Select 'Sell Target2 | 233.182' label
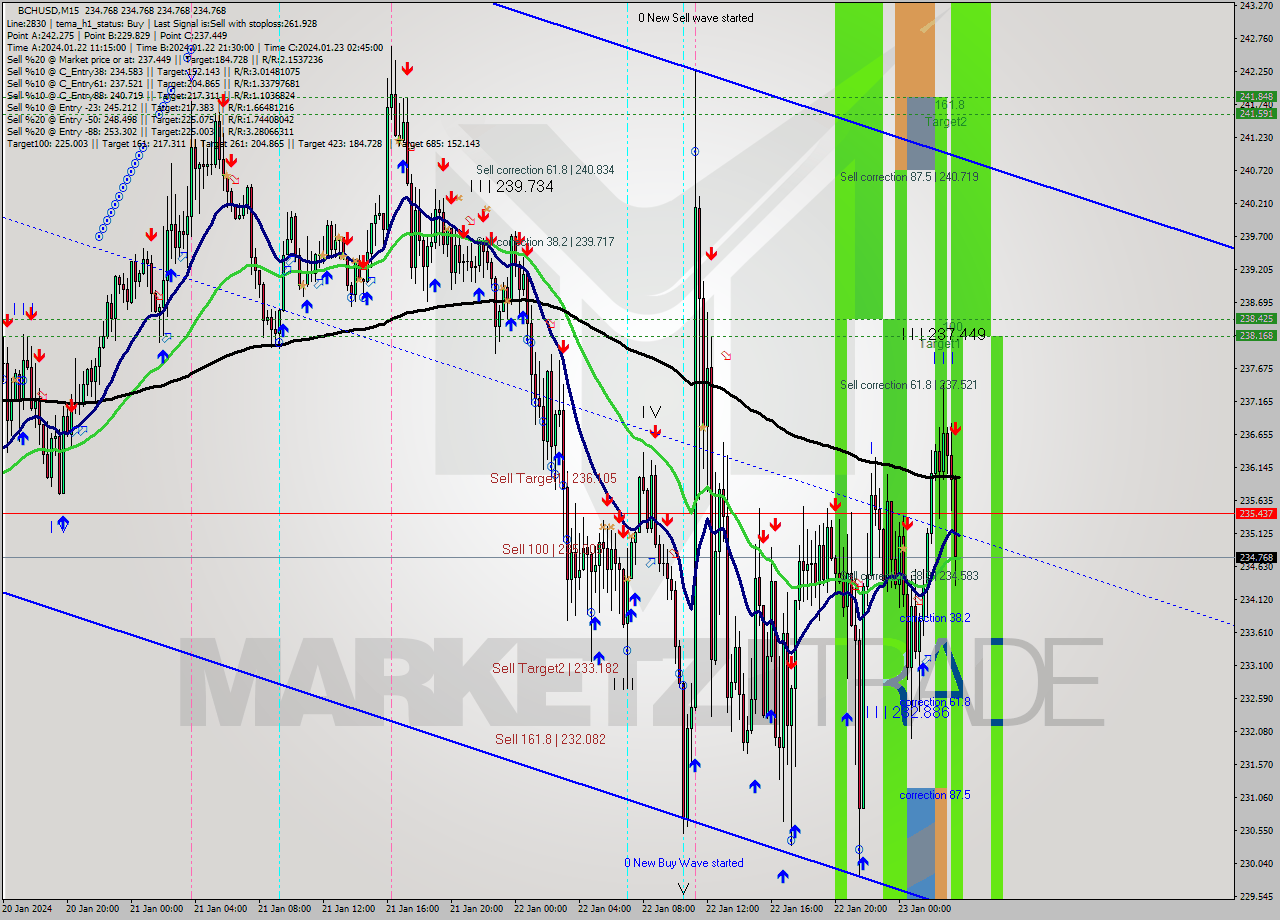Image resolution: width=1280 pixels, height=920 pixels. click(x=555, y=668)
